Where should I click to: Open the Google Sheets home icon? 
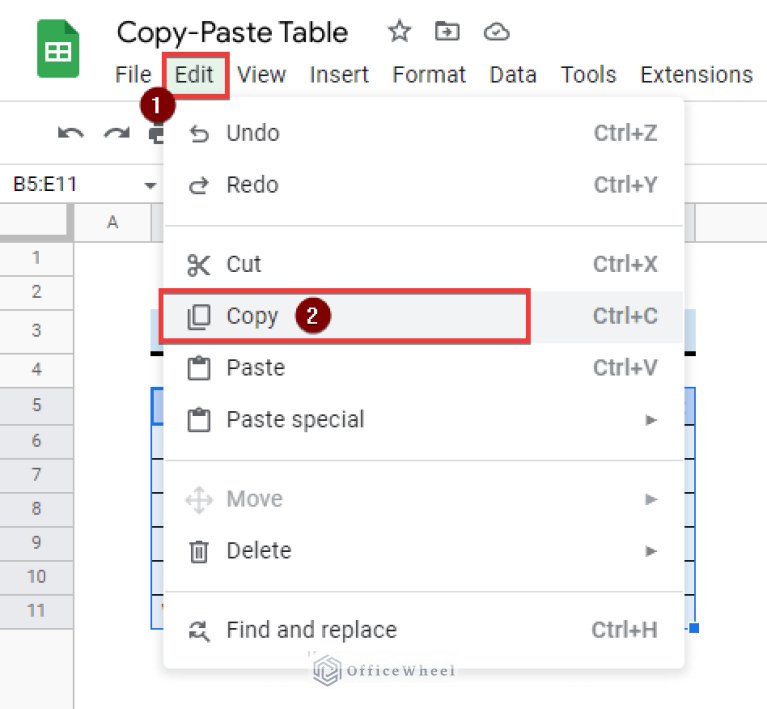(58, 48)
